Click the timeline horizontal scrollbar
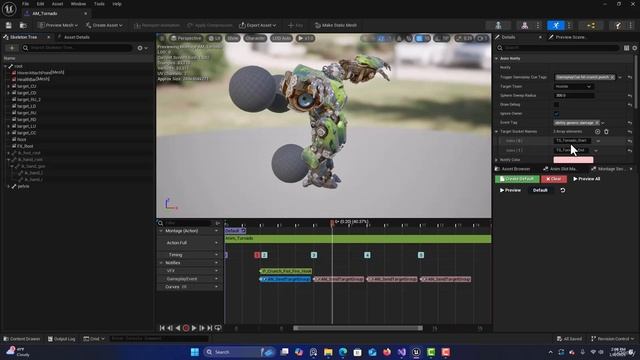 [x=358, y=328]
